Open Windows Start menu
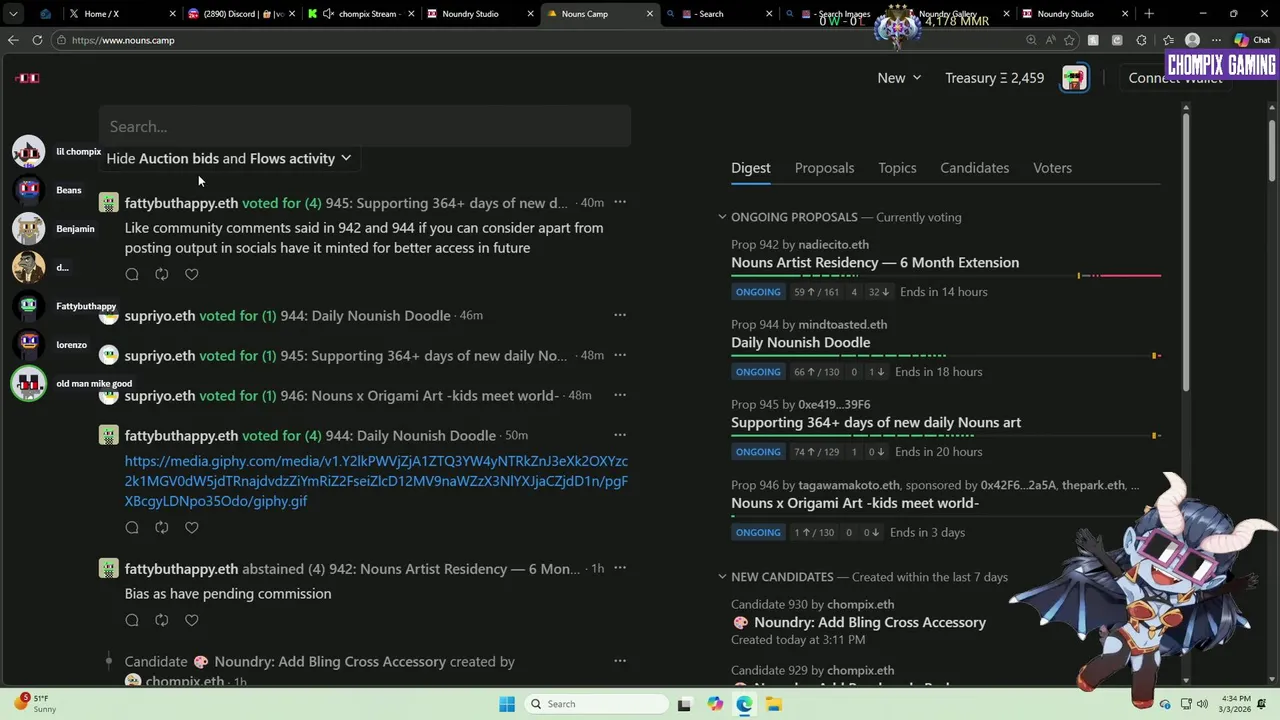 [507, 704]
